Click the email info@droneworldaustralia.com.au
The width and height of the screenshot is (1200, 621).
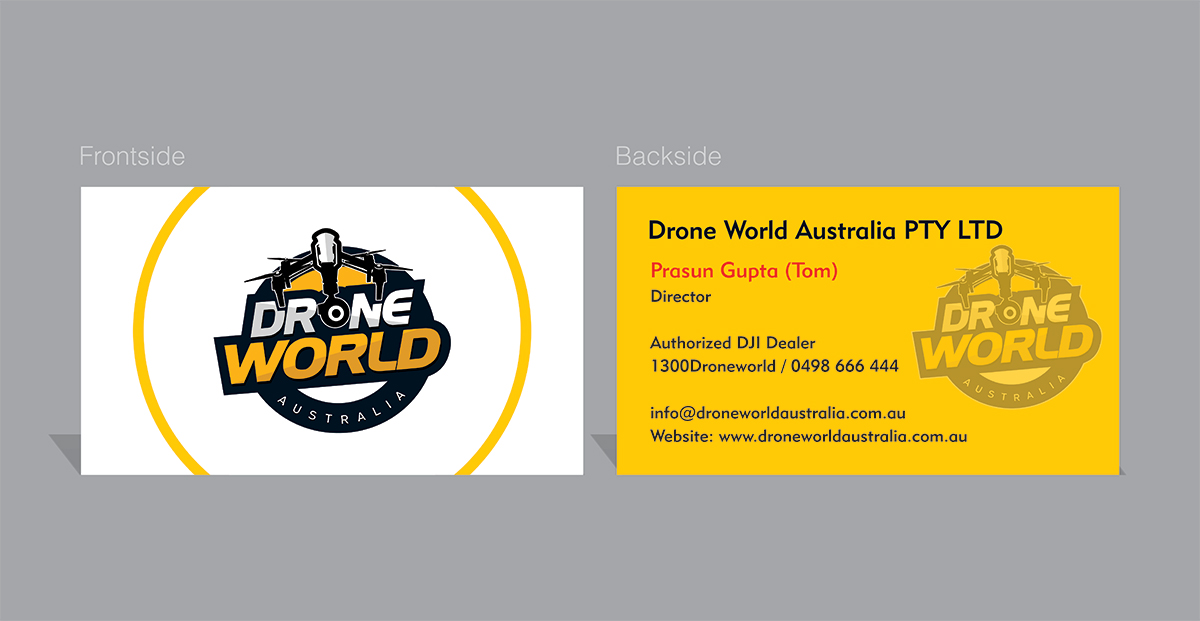pyautogui.click(x=778, y=413)
